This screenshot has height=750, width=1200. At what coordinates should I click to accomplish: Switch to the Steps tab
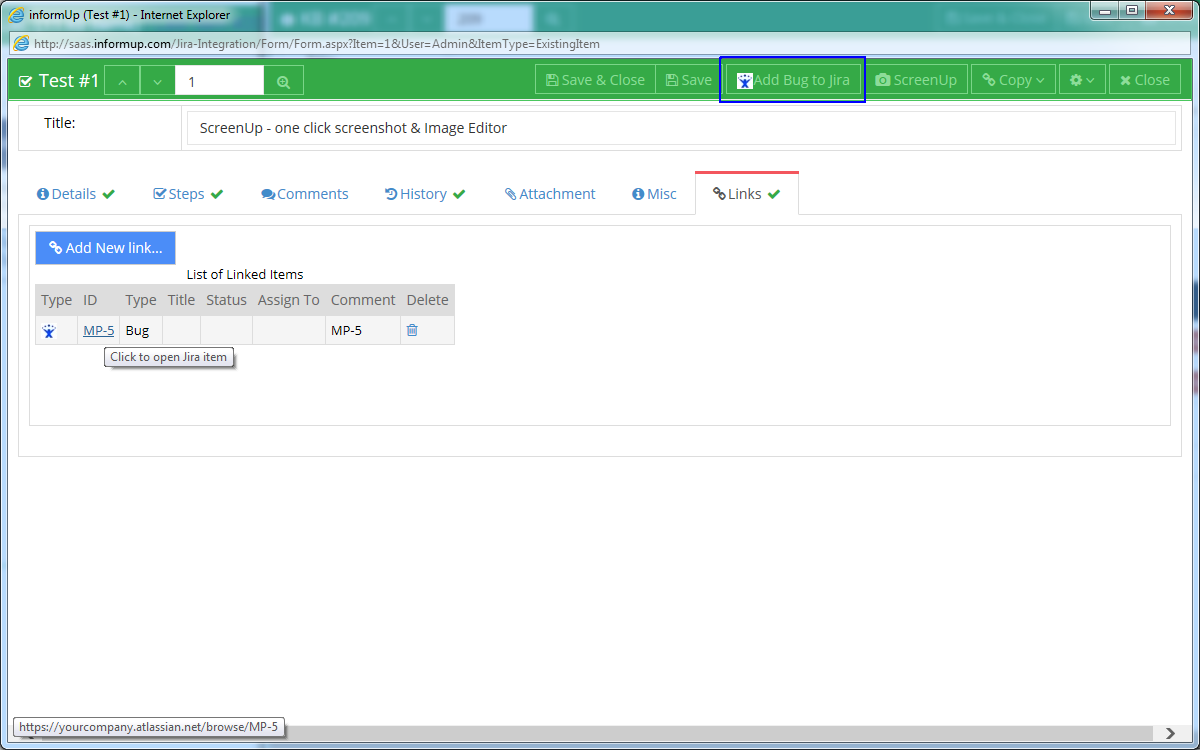coord(188,194)
